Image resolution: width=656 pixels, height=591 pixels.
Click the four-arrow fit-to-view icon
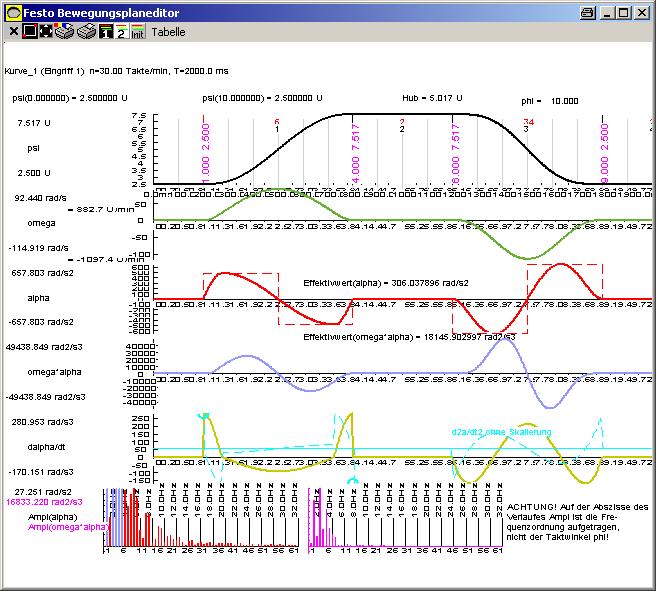(x=45, y=31)
